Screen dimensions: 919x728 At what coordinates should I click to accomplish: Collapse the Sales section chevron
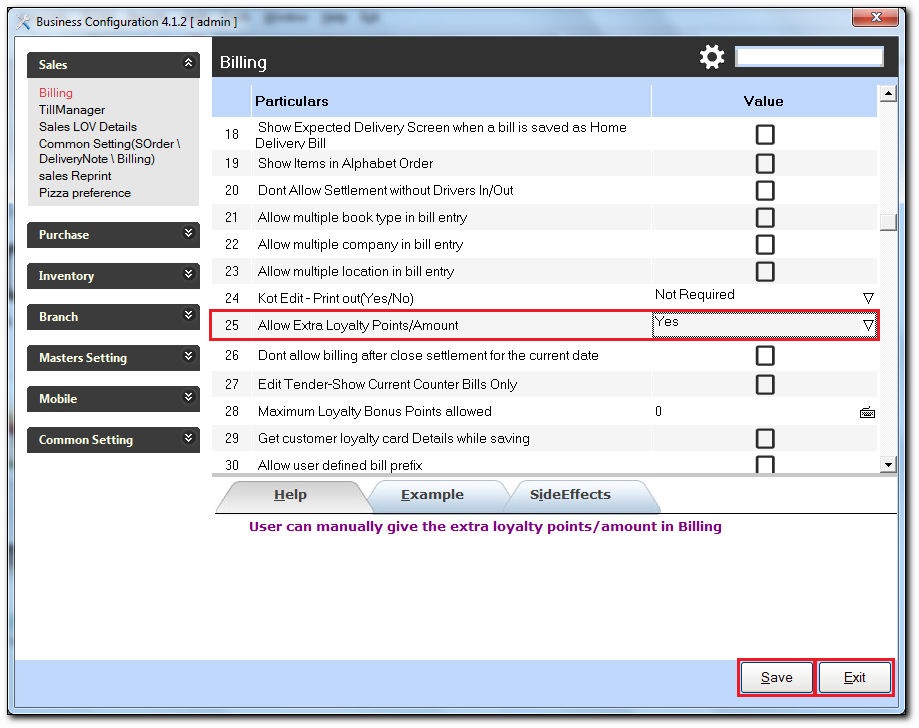[188, 63]
